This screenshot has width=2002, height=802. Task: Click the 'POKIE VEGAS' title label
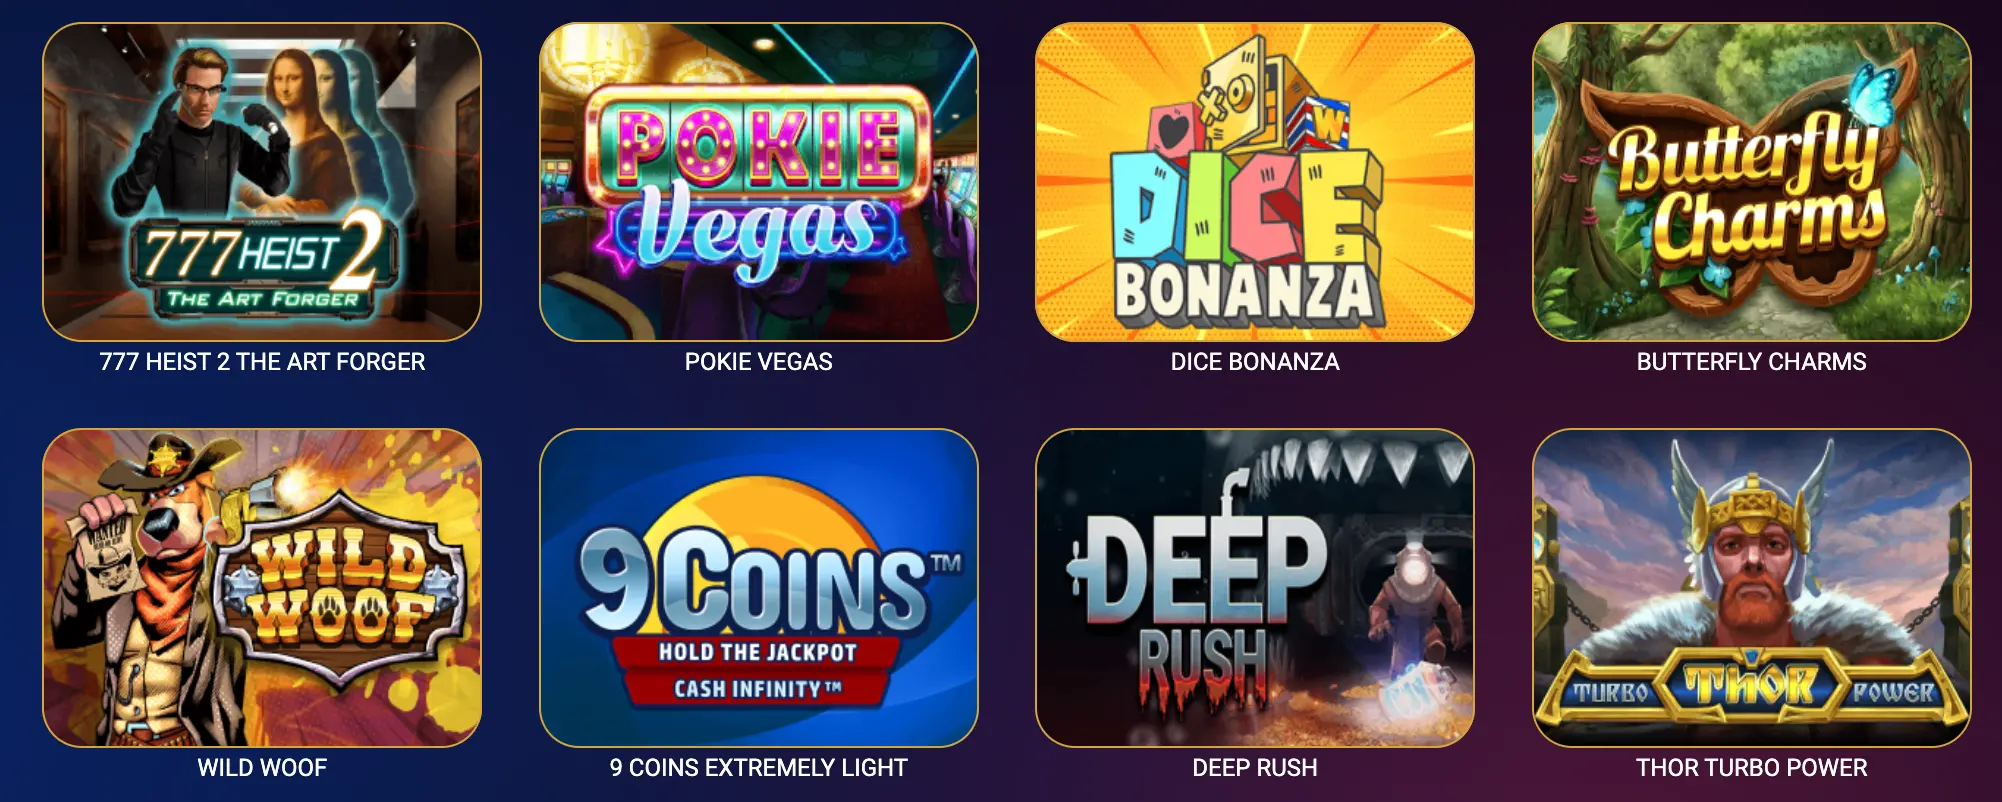(x=759, y=362)
